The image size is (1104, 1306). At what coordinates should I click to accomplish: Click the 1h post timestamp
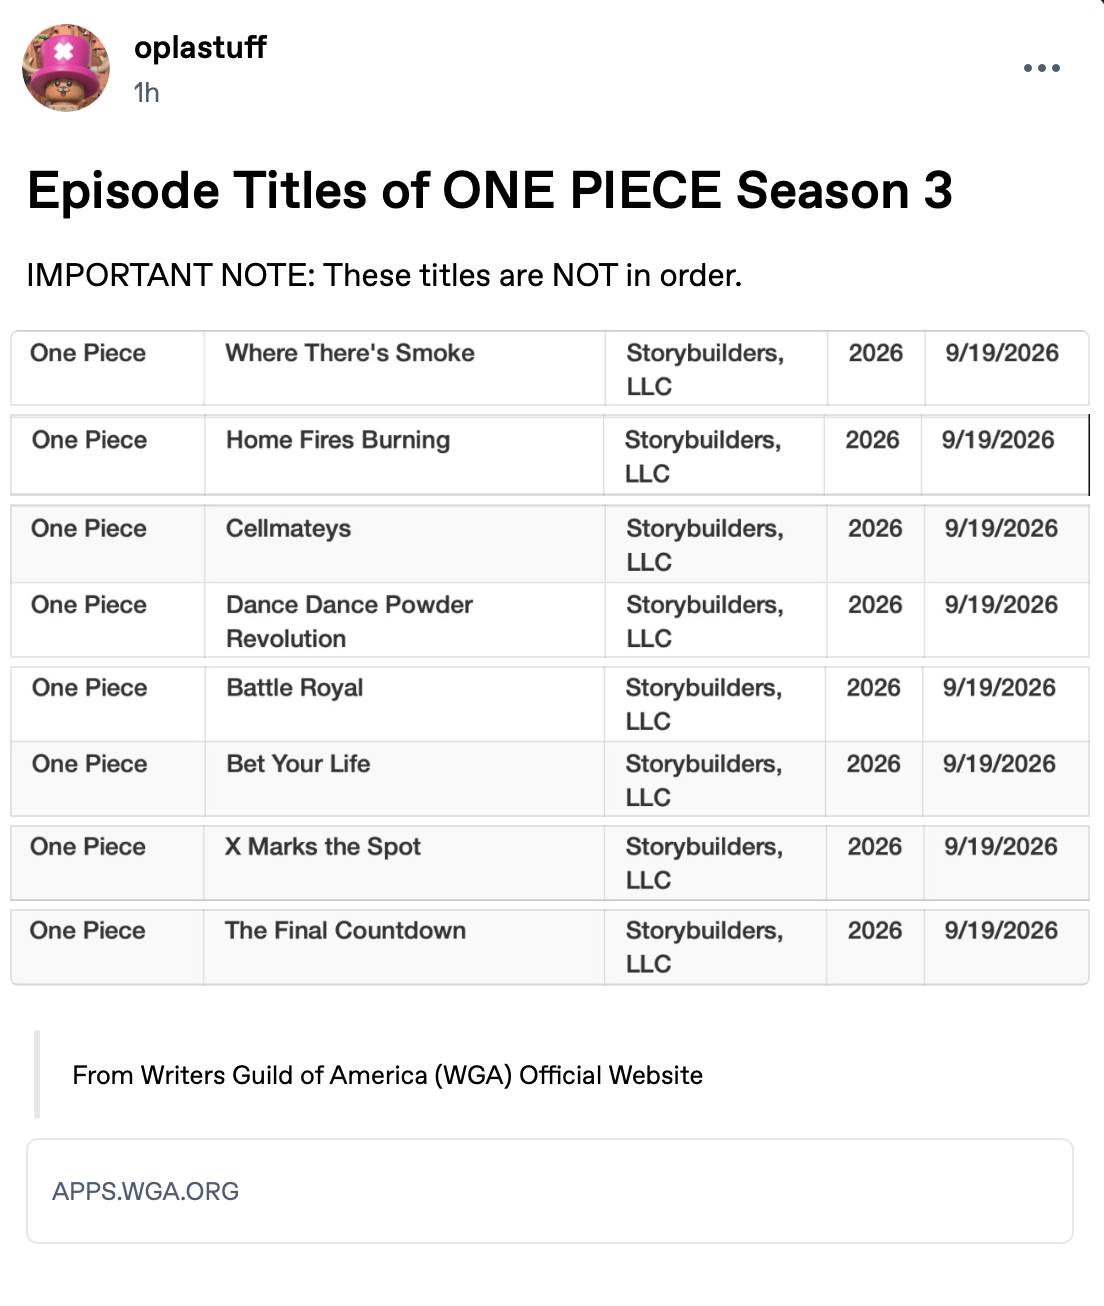click(147, 93)
